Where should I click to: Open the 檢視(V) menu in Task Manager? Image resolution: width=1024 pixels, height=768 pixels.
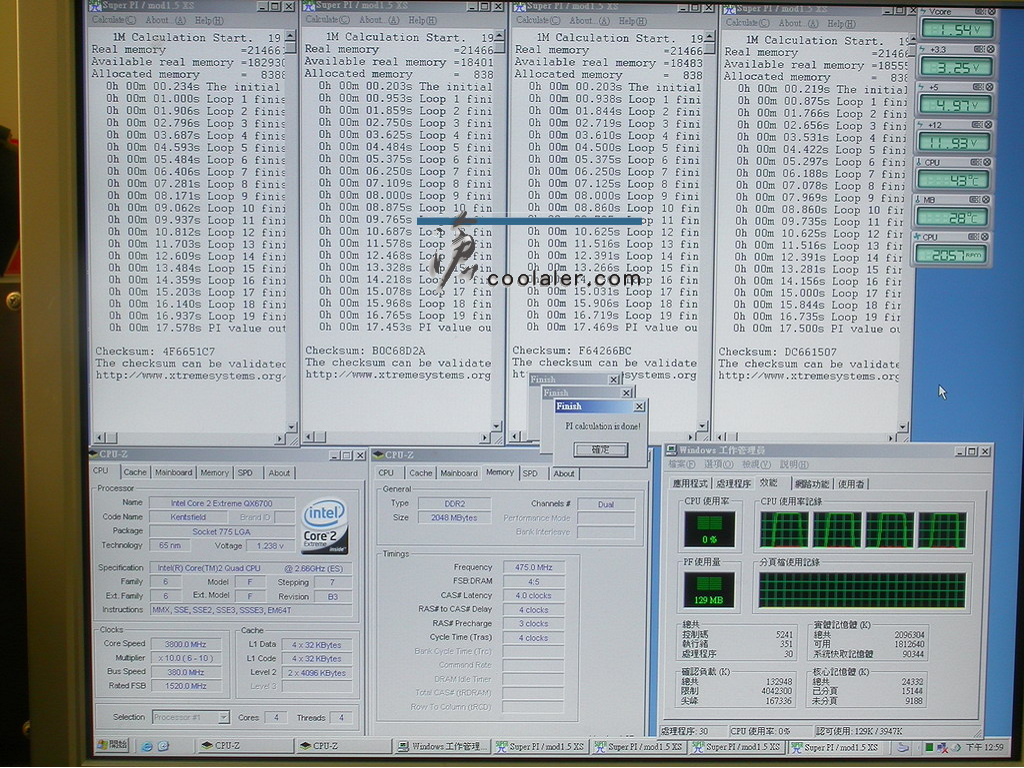(x=756, y=464)
